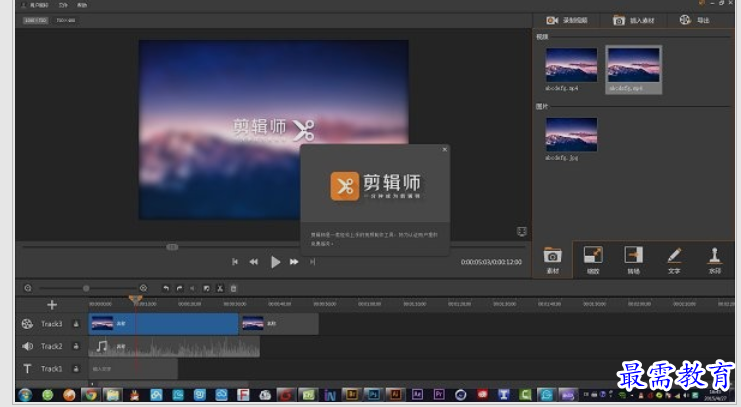Screen dimensions: 741x407
Task: Open the material tab in bottom toolbar
Action: (x=552, y=260)
